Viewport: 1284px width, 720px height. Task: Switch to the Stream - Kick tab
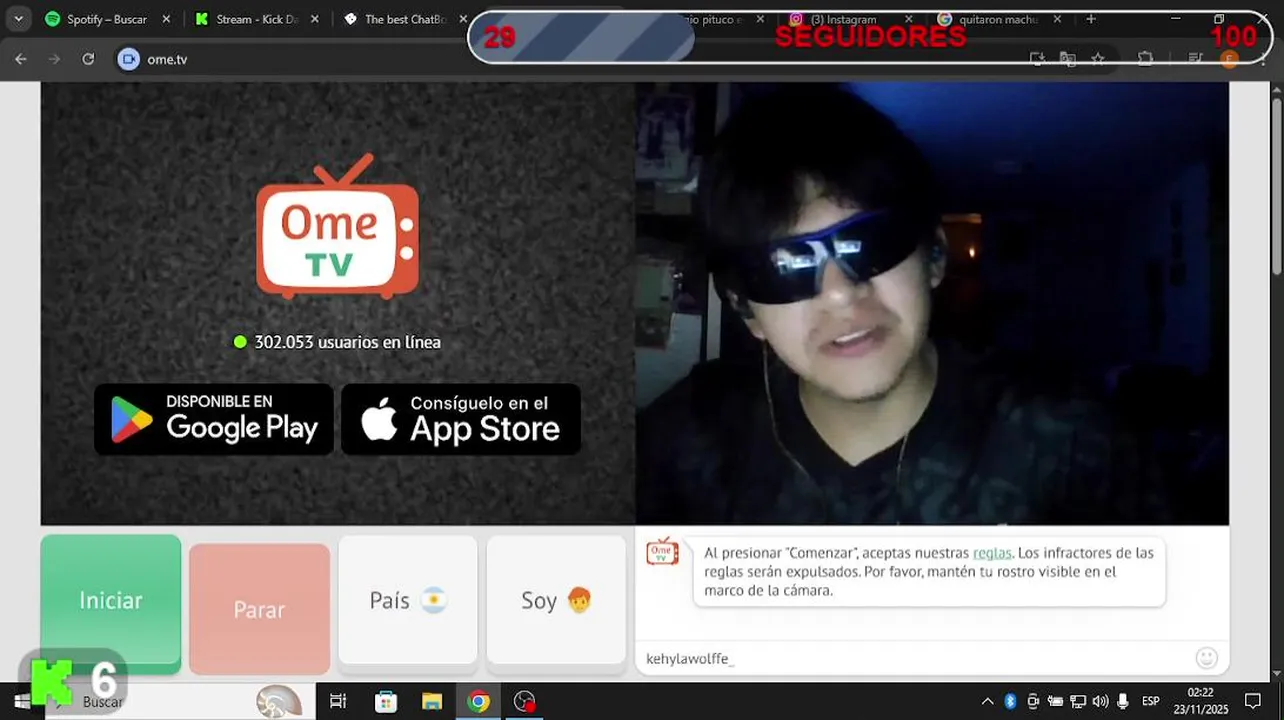(257, 19)
